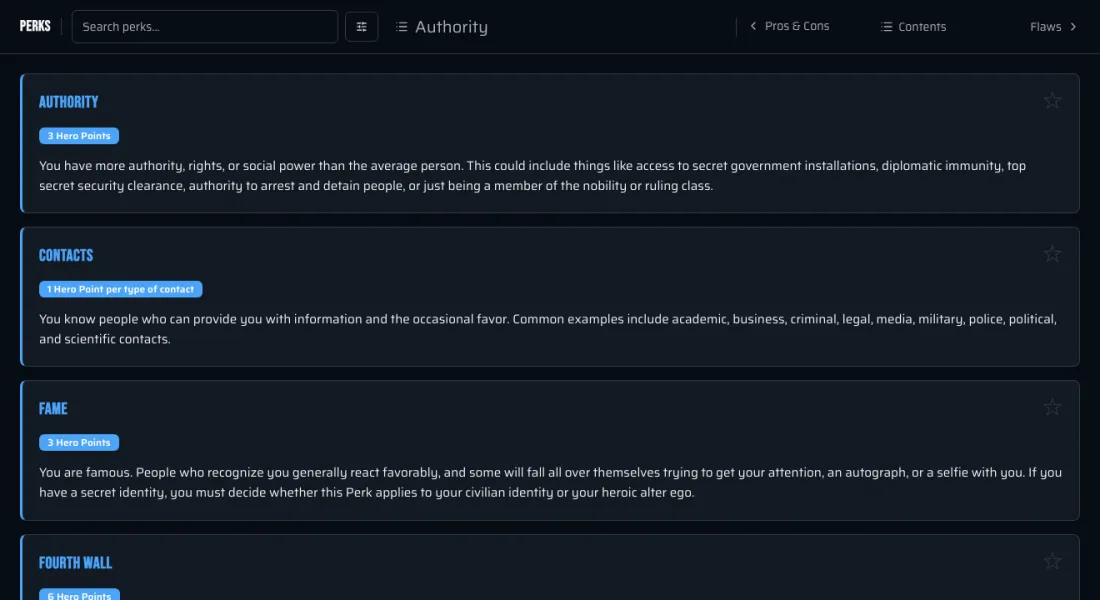Click 1 Hero Point per type of contact badge
The image size is (1100, 600).
click(x=121, y=289)
